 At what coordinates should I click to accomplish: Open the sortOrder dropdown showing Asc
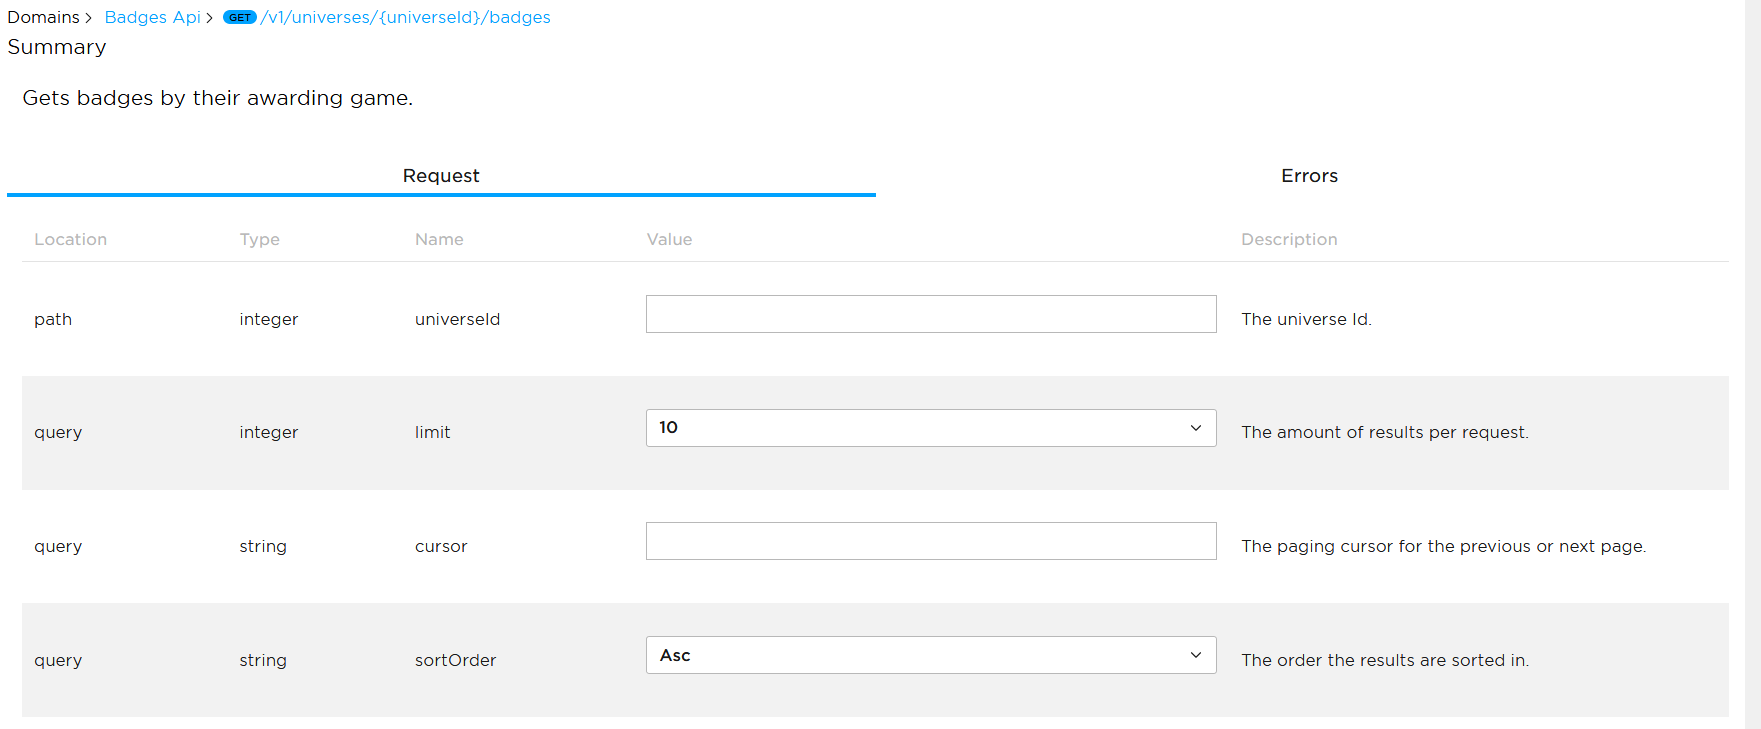tap(931, 655)
